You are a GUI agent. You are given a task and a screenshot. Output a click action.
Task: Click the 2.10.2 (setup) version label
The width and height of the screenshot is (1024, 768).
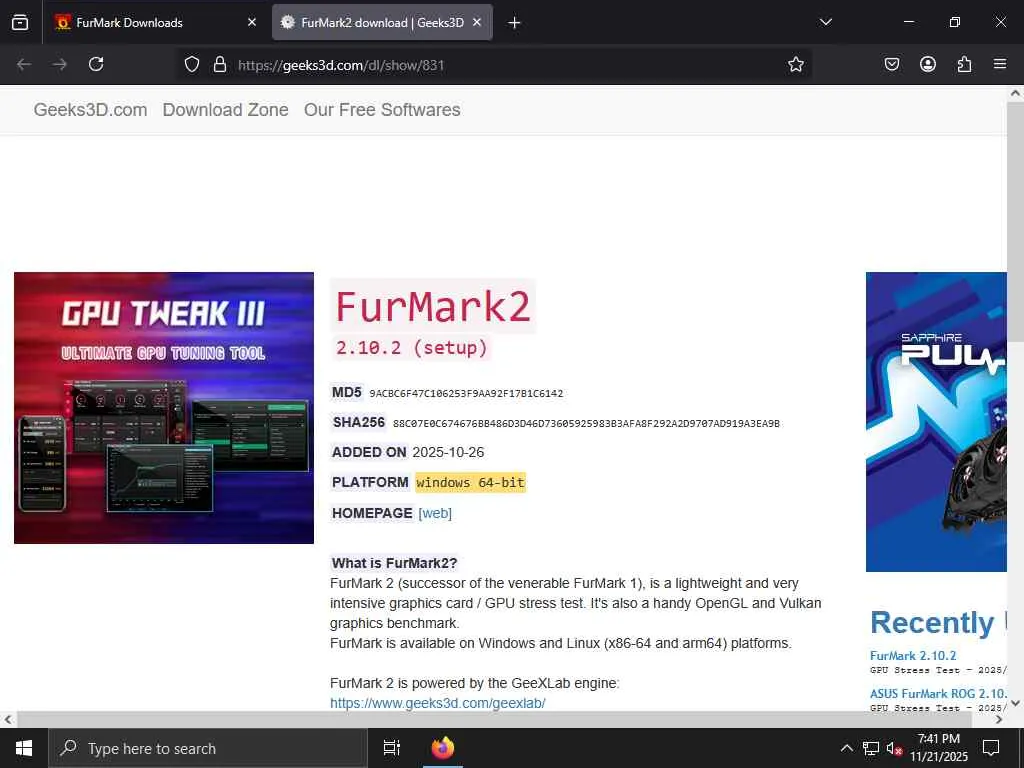point(412,347)
